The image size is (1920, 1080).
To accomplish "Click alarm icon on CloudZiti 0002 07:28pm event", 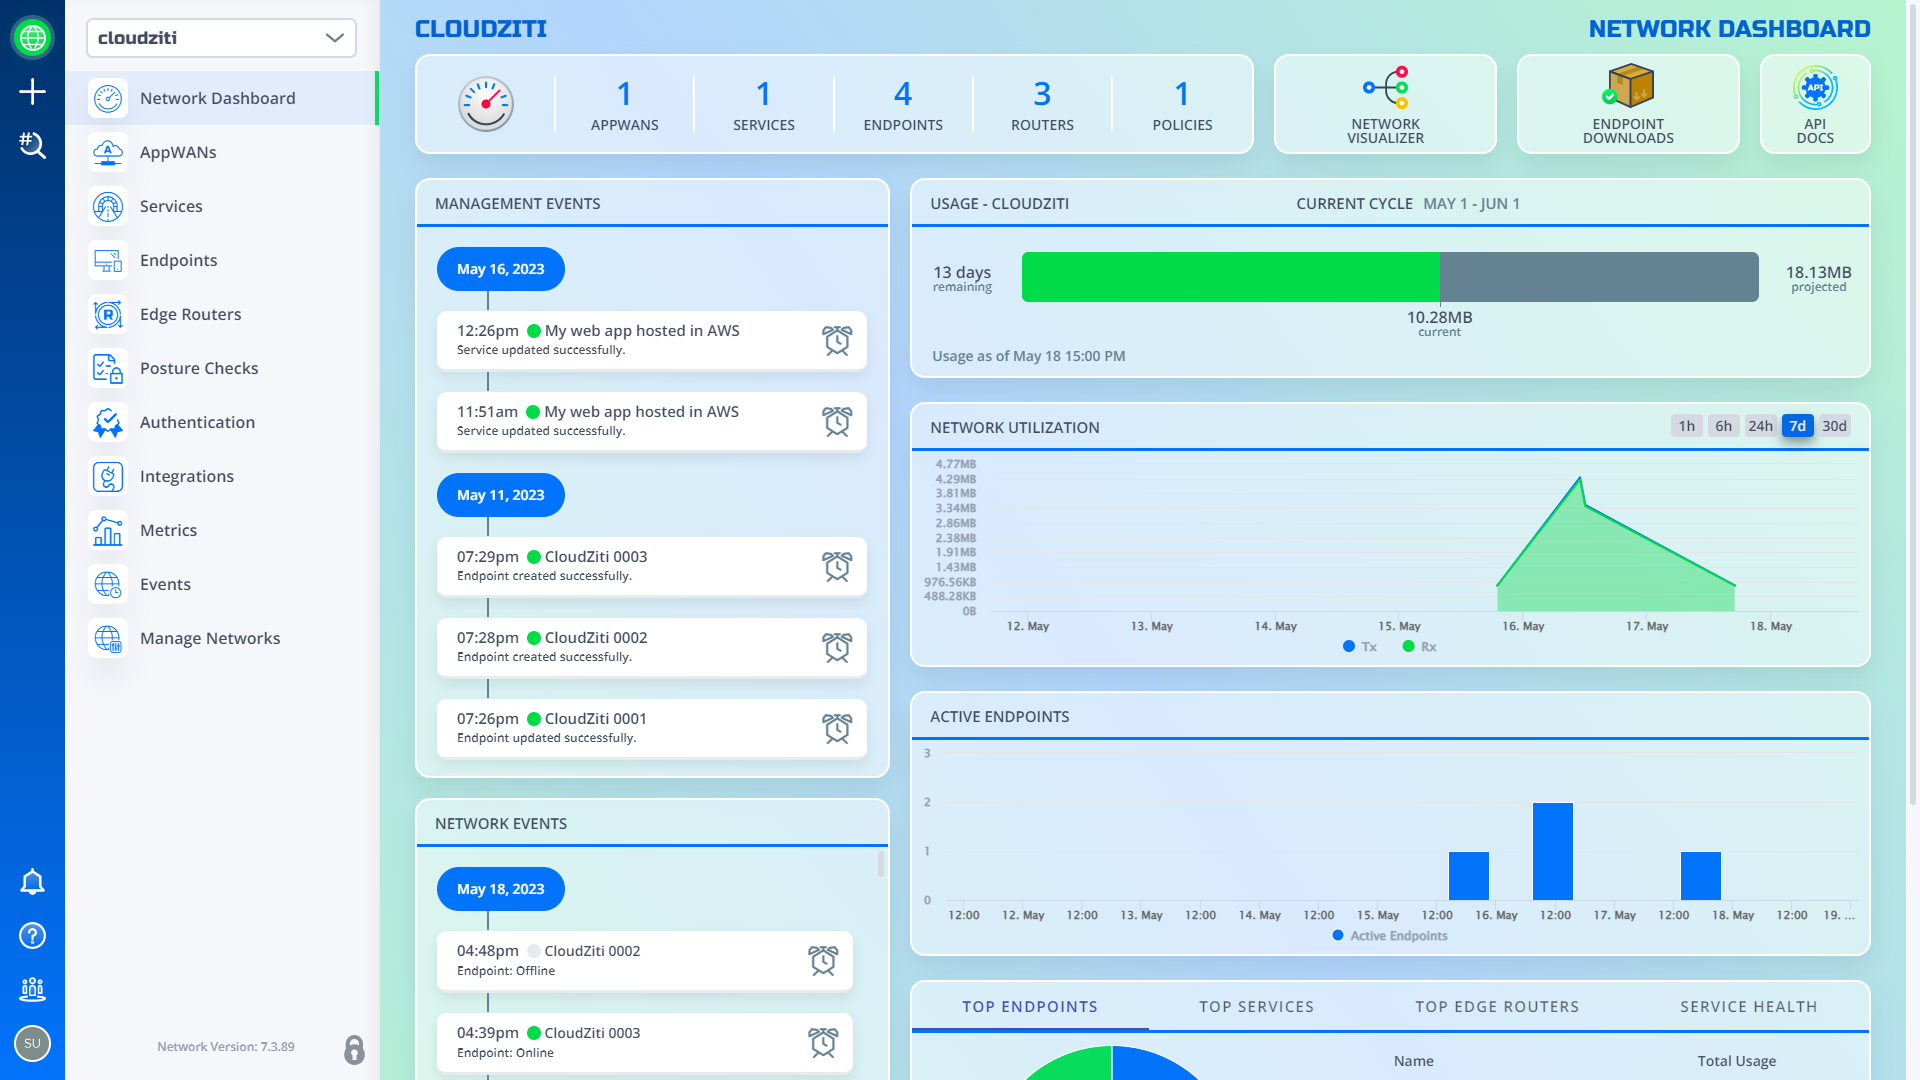I will click(837, 647).
